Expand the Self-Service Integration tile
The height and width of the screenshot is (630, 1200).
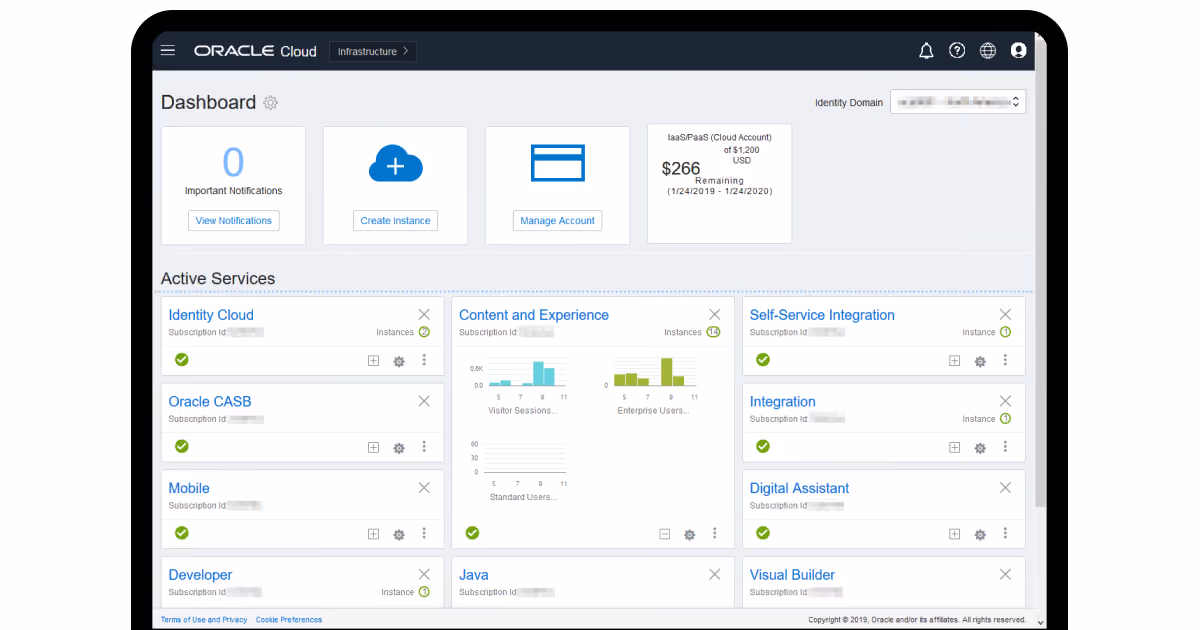coord(954,361)
